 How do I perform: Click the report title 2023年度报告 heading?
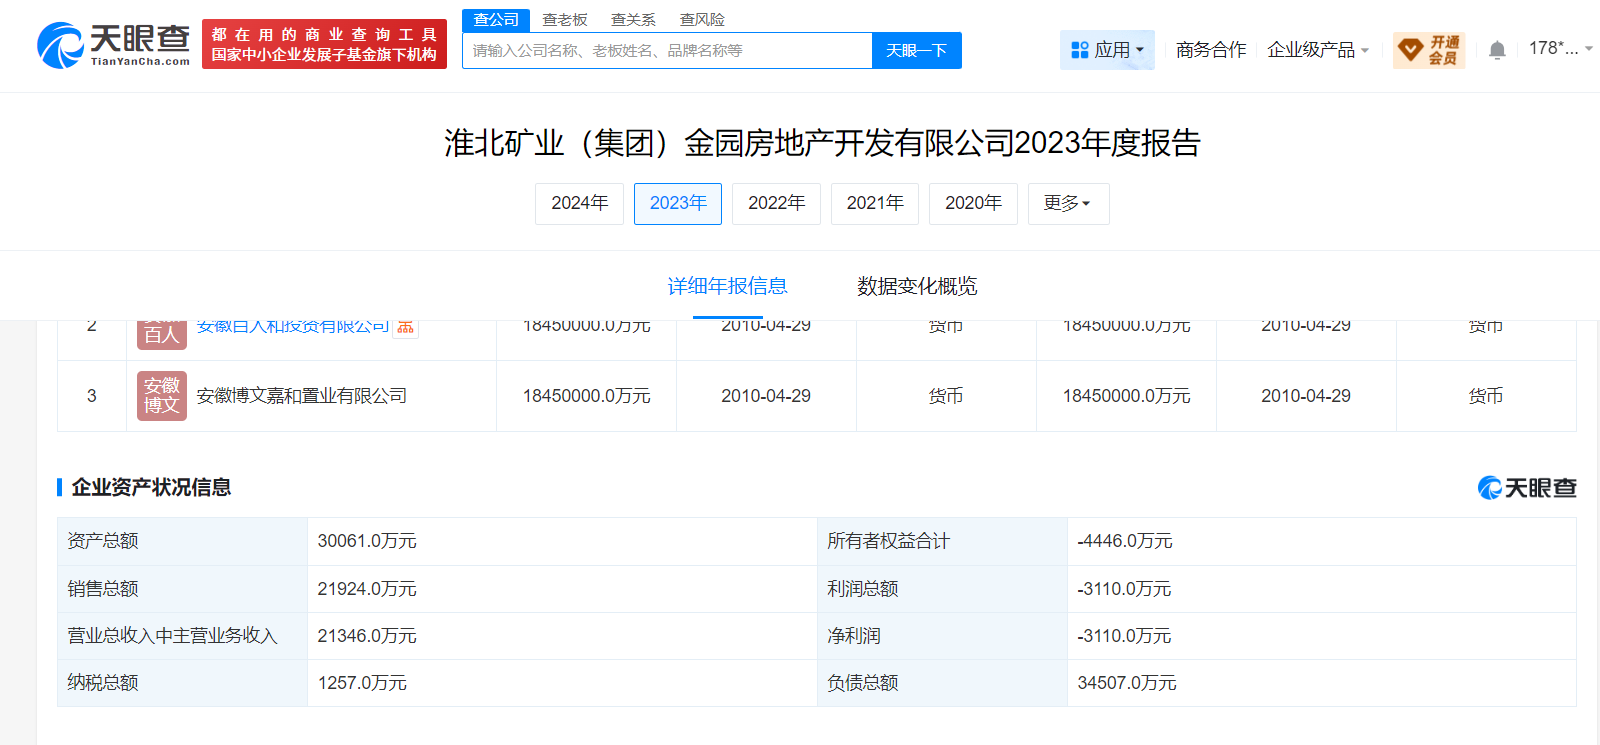[822, 143]
